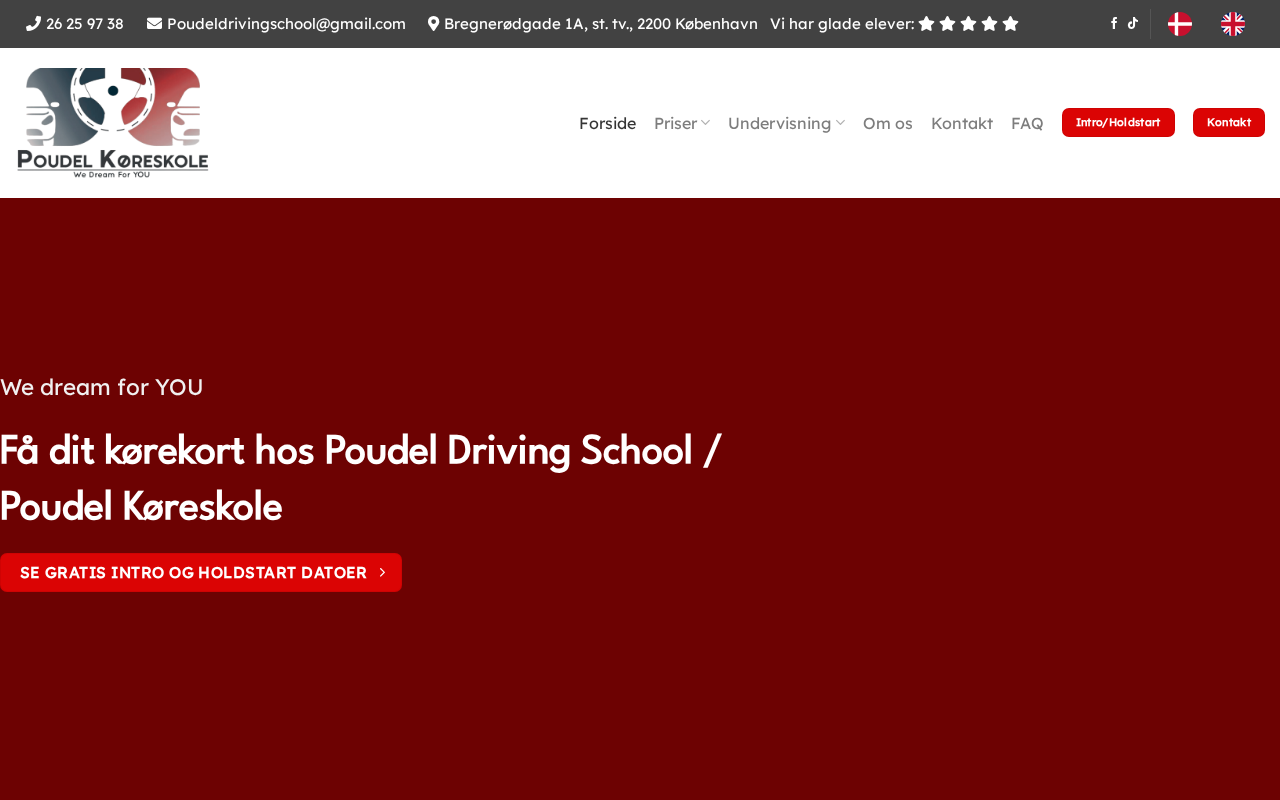Go to the Forside menu item

[608, 123]
